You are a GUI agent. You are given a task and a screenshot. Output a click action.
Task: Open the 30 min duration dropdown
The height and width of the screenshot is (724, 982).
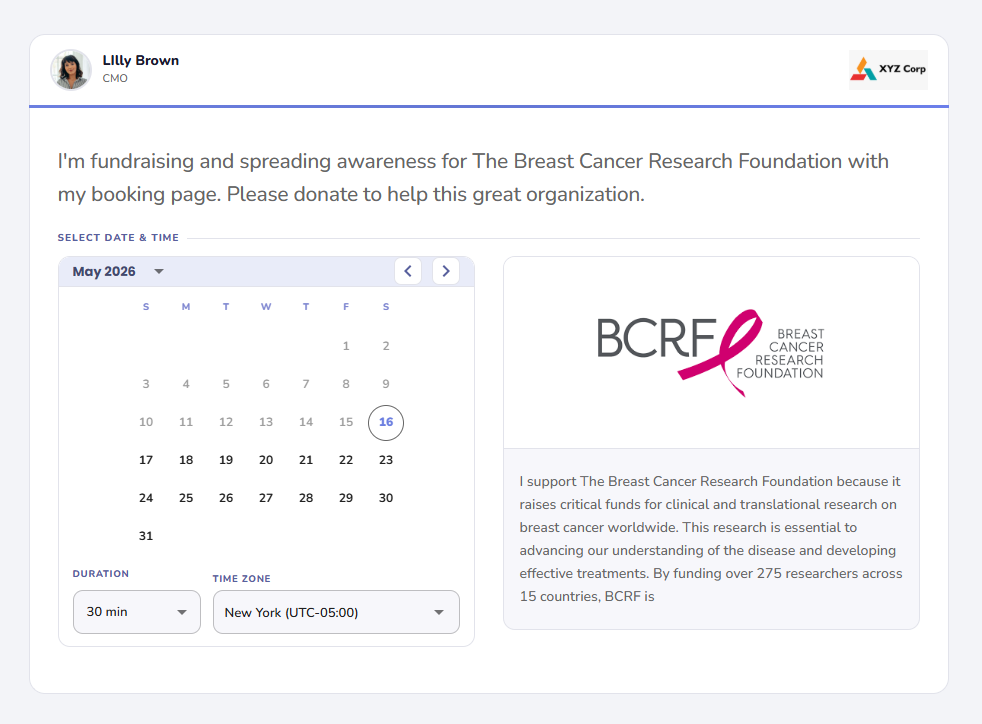pyautogui.click(x=137, y=612)
